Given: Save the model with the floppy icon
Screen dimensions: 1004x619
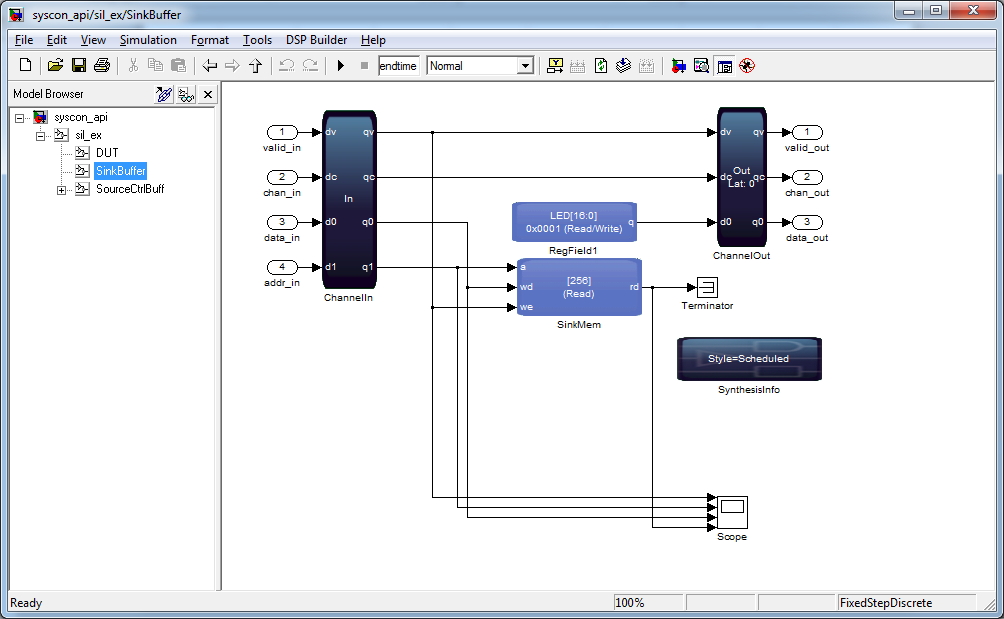Looking at the screenshot, I should click(78, 66).
